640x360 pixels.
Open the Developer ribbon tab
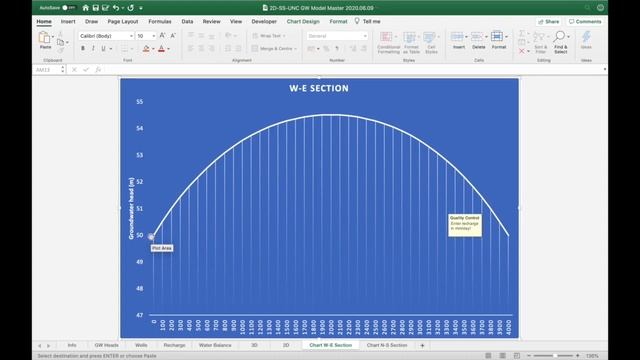[x=264, y=21]
